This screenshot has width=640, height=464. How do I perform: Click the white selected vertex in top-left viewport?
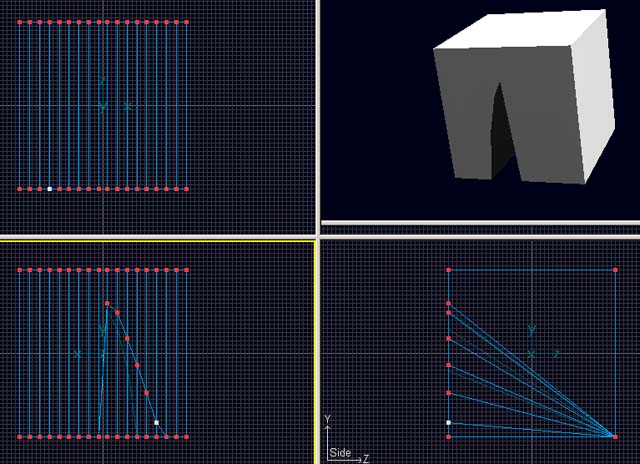point(49,188)
